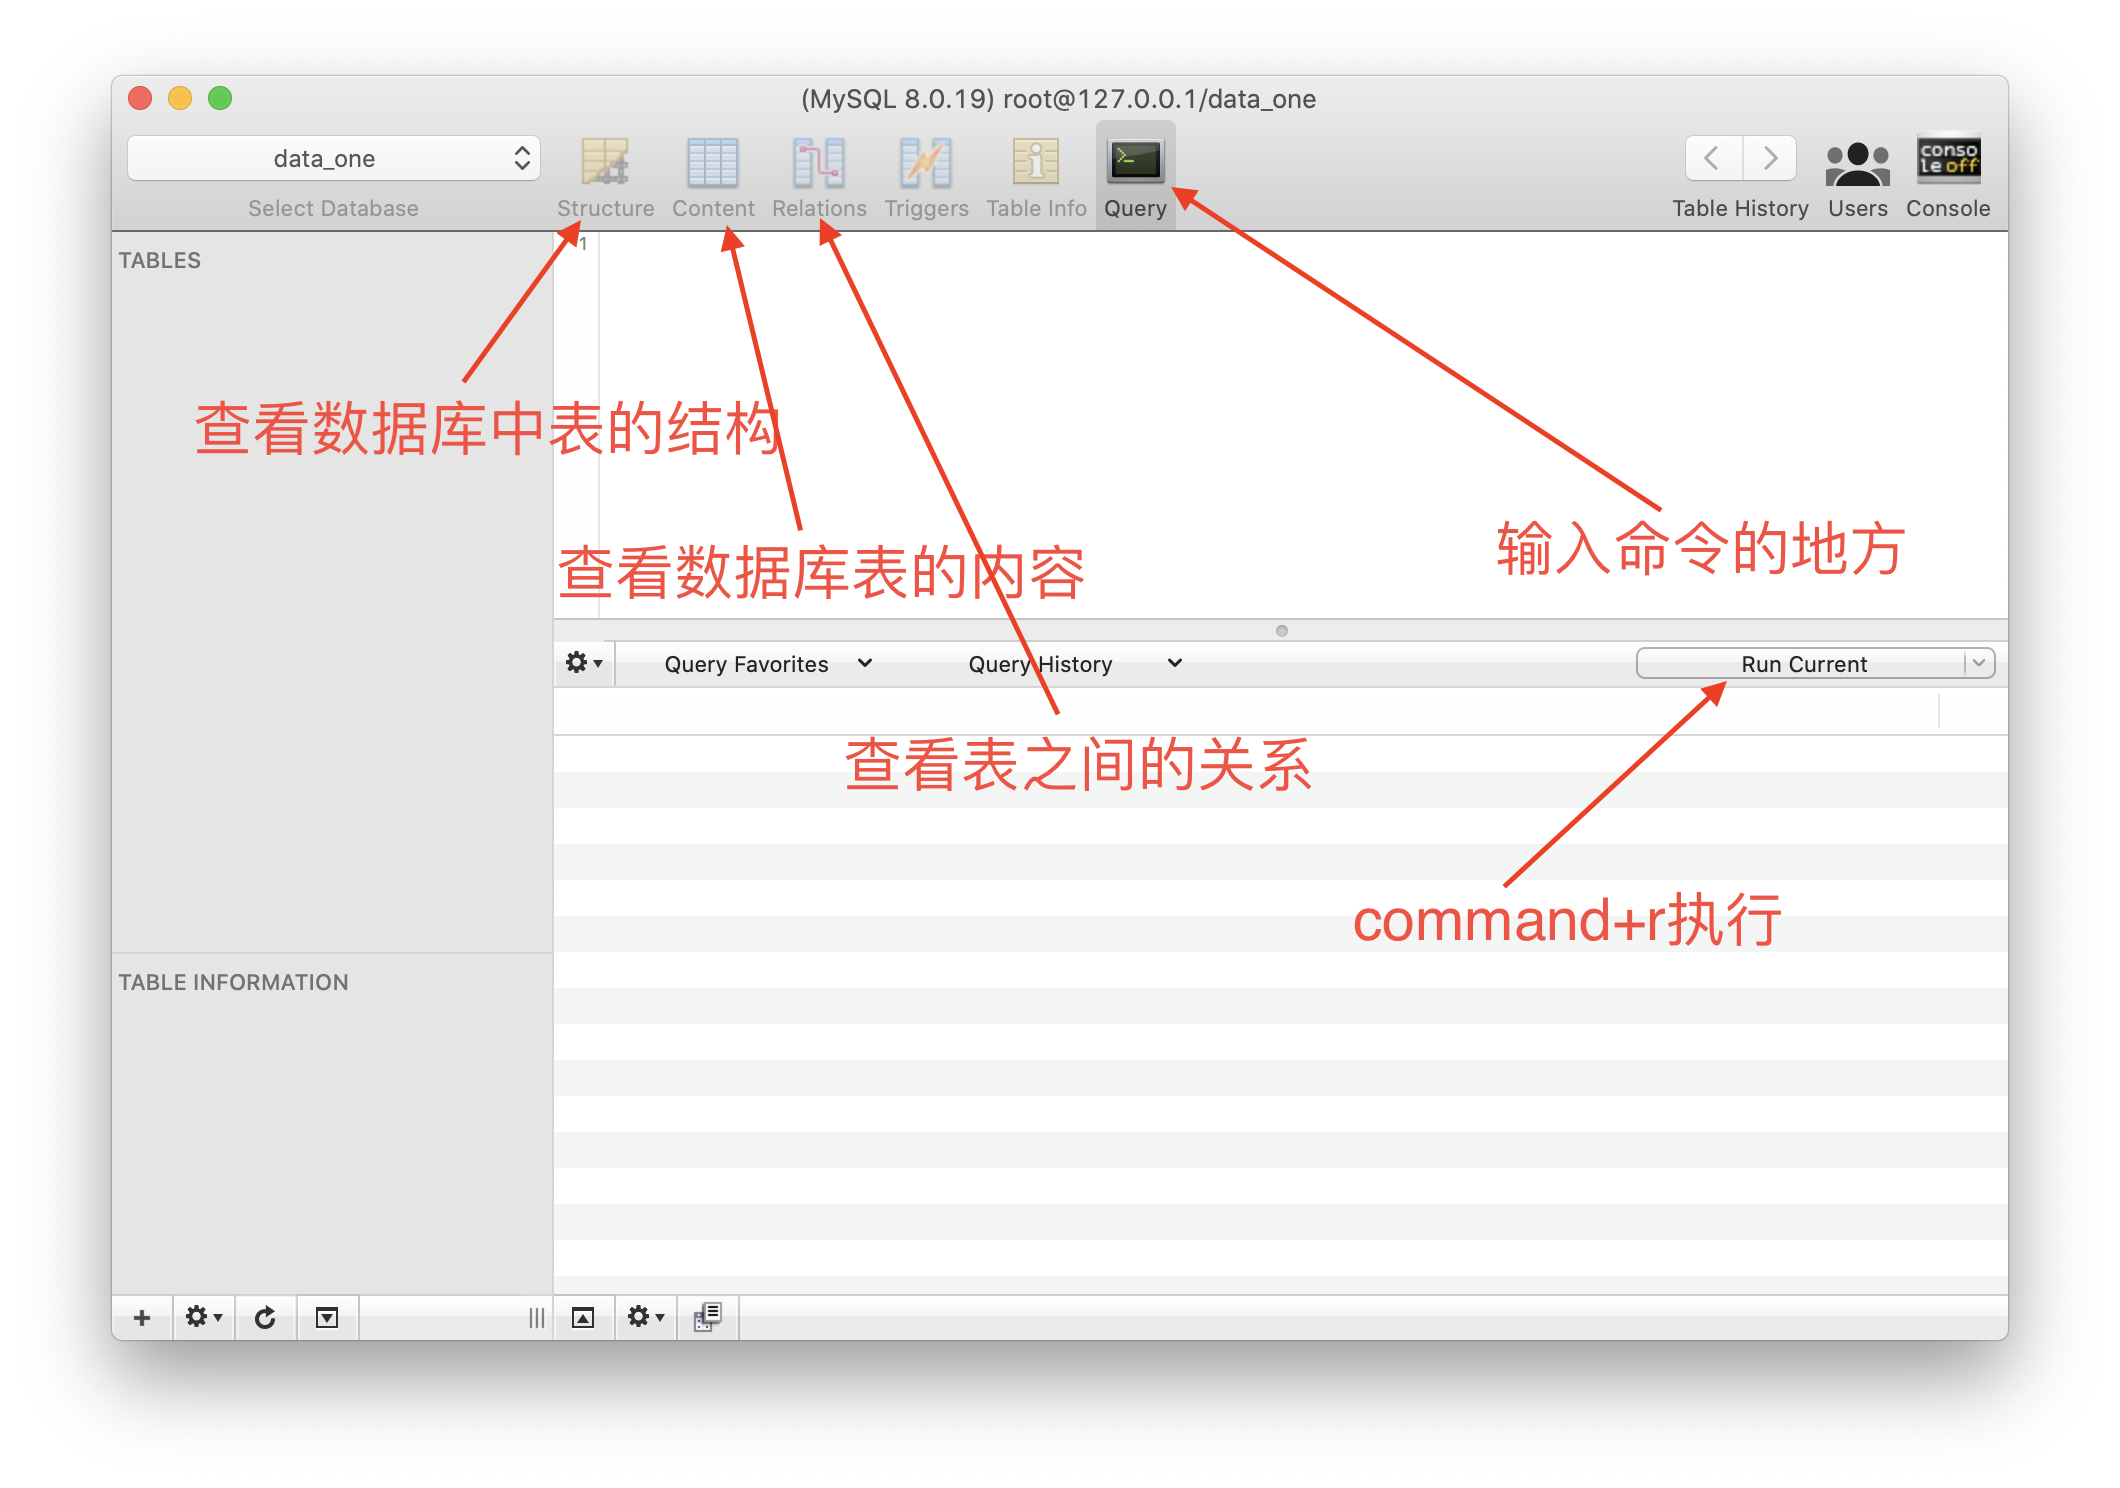Open the Relations view icon
Image resolution: width=2120 pixels, height=1488 pixels.
pyautogui.click(x=818, y=163)
